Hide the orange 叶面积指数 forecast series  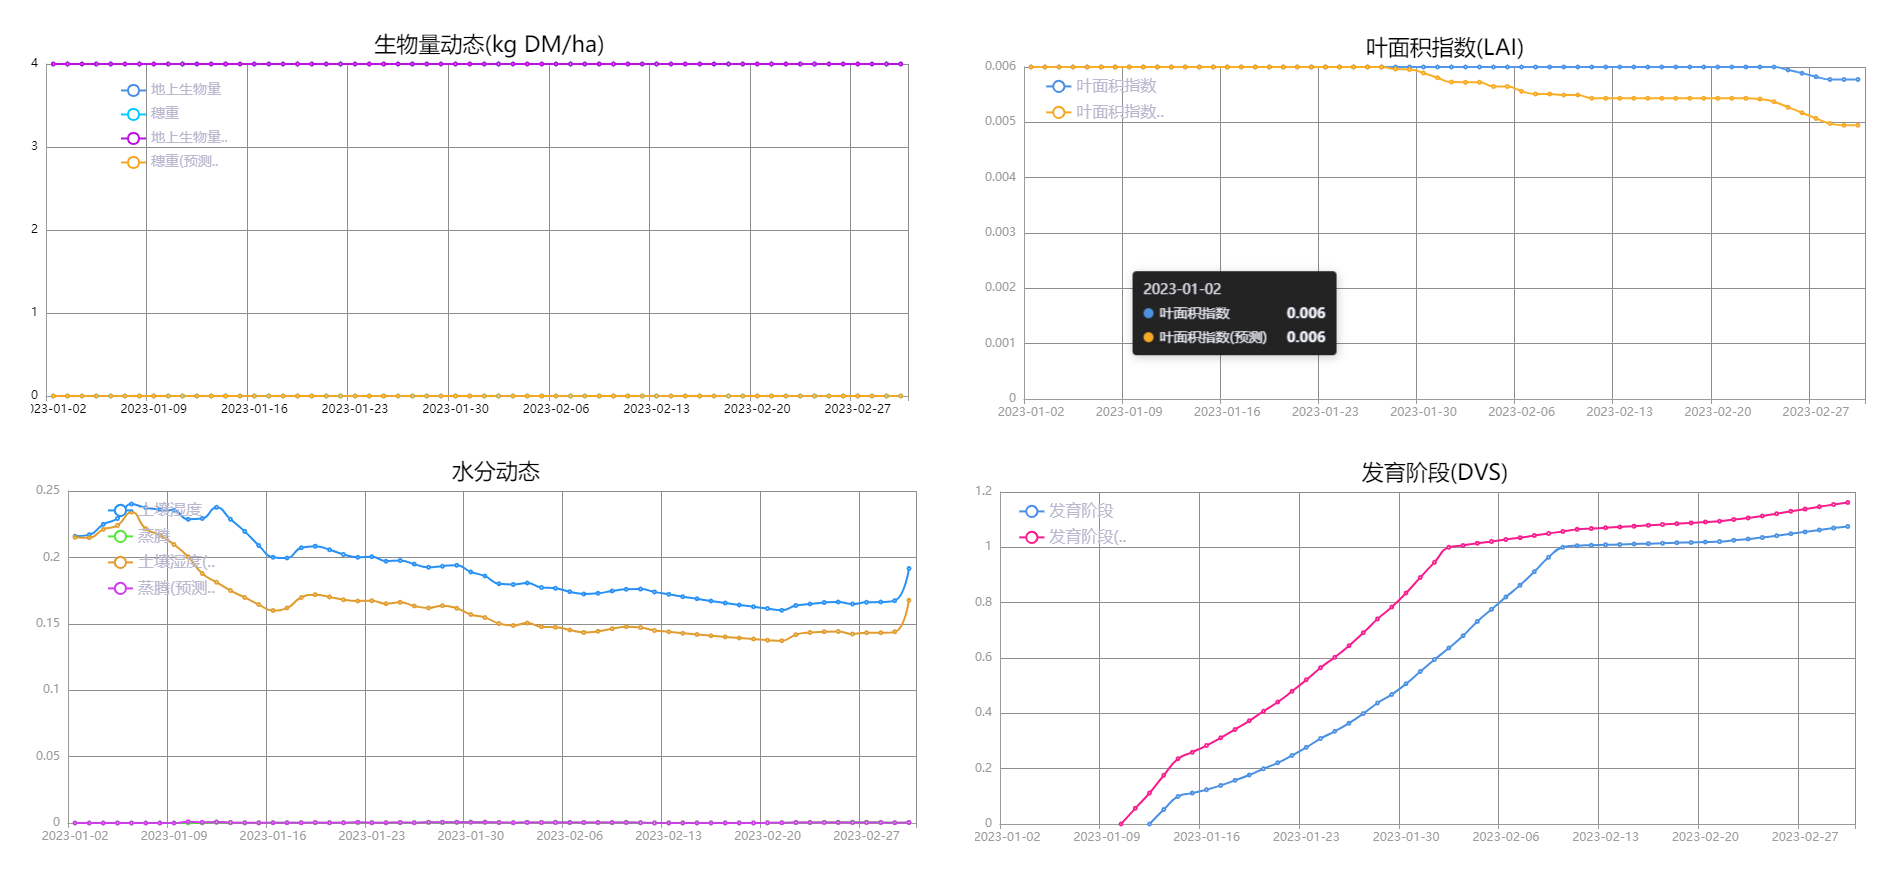pos(1058,112)
